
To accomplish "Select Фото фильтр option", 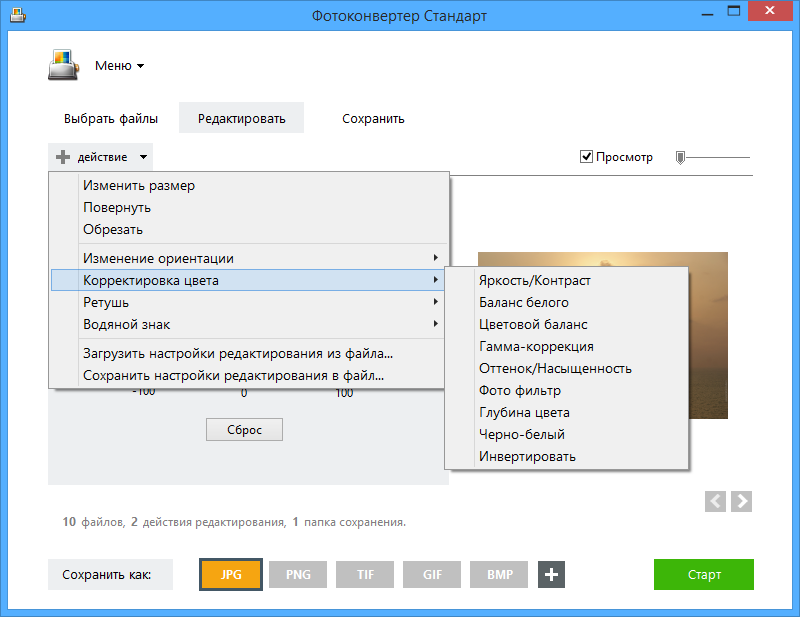I will (x=566, y=390).
